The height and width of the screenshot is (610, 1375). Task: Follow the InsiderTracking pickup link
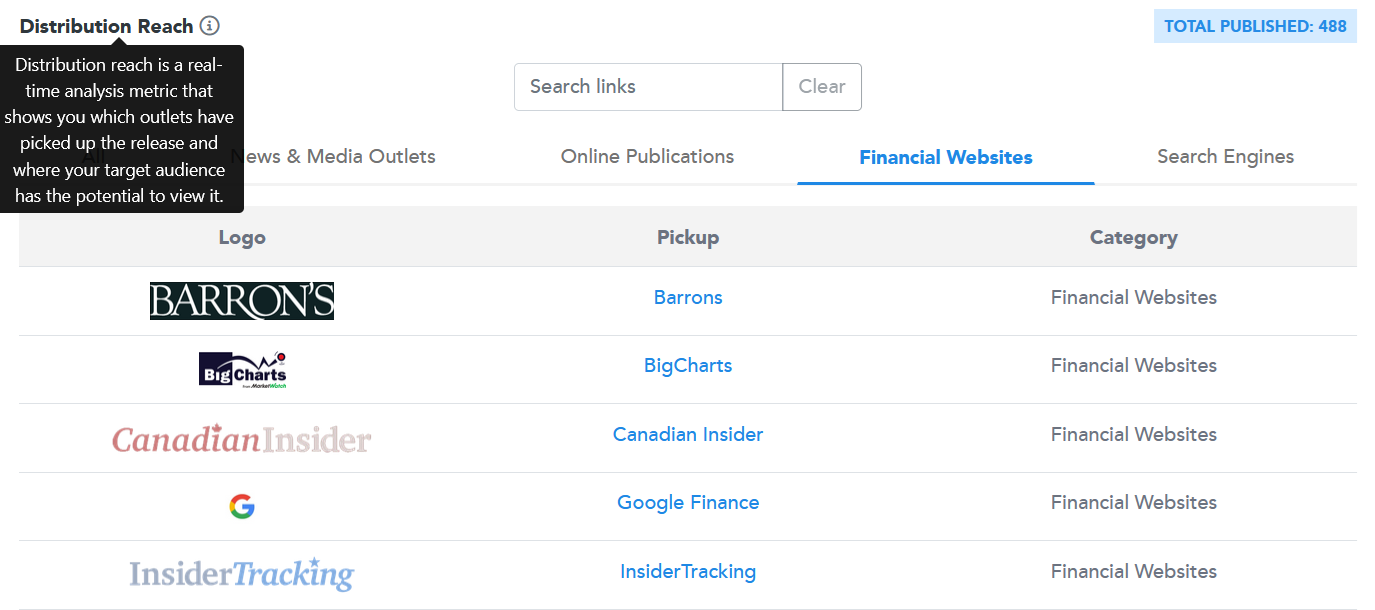pyautogui.click(x=688, y=572)
